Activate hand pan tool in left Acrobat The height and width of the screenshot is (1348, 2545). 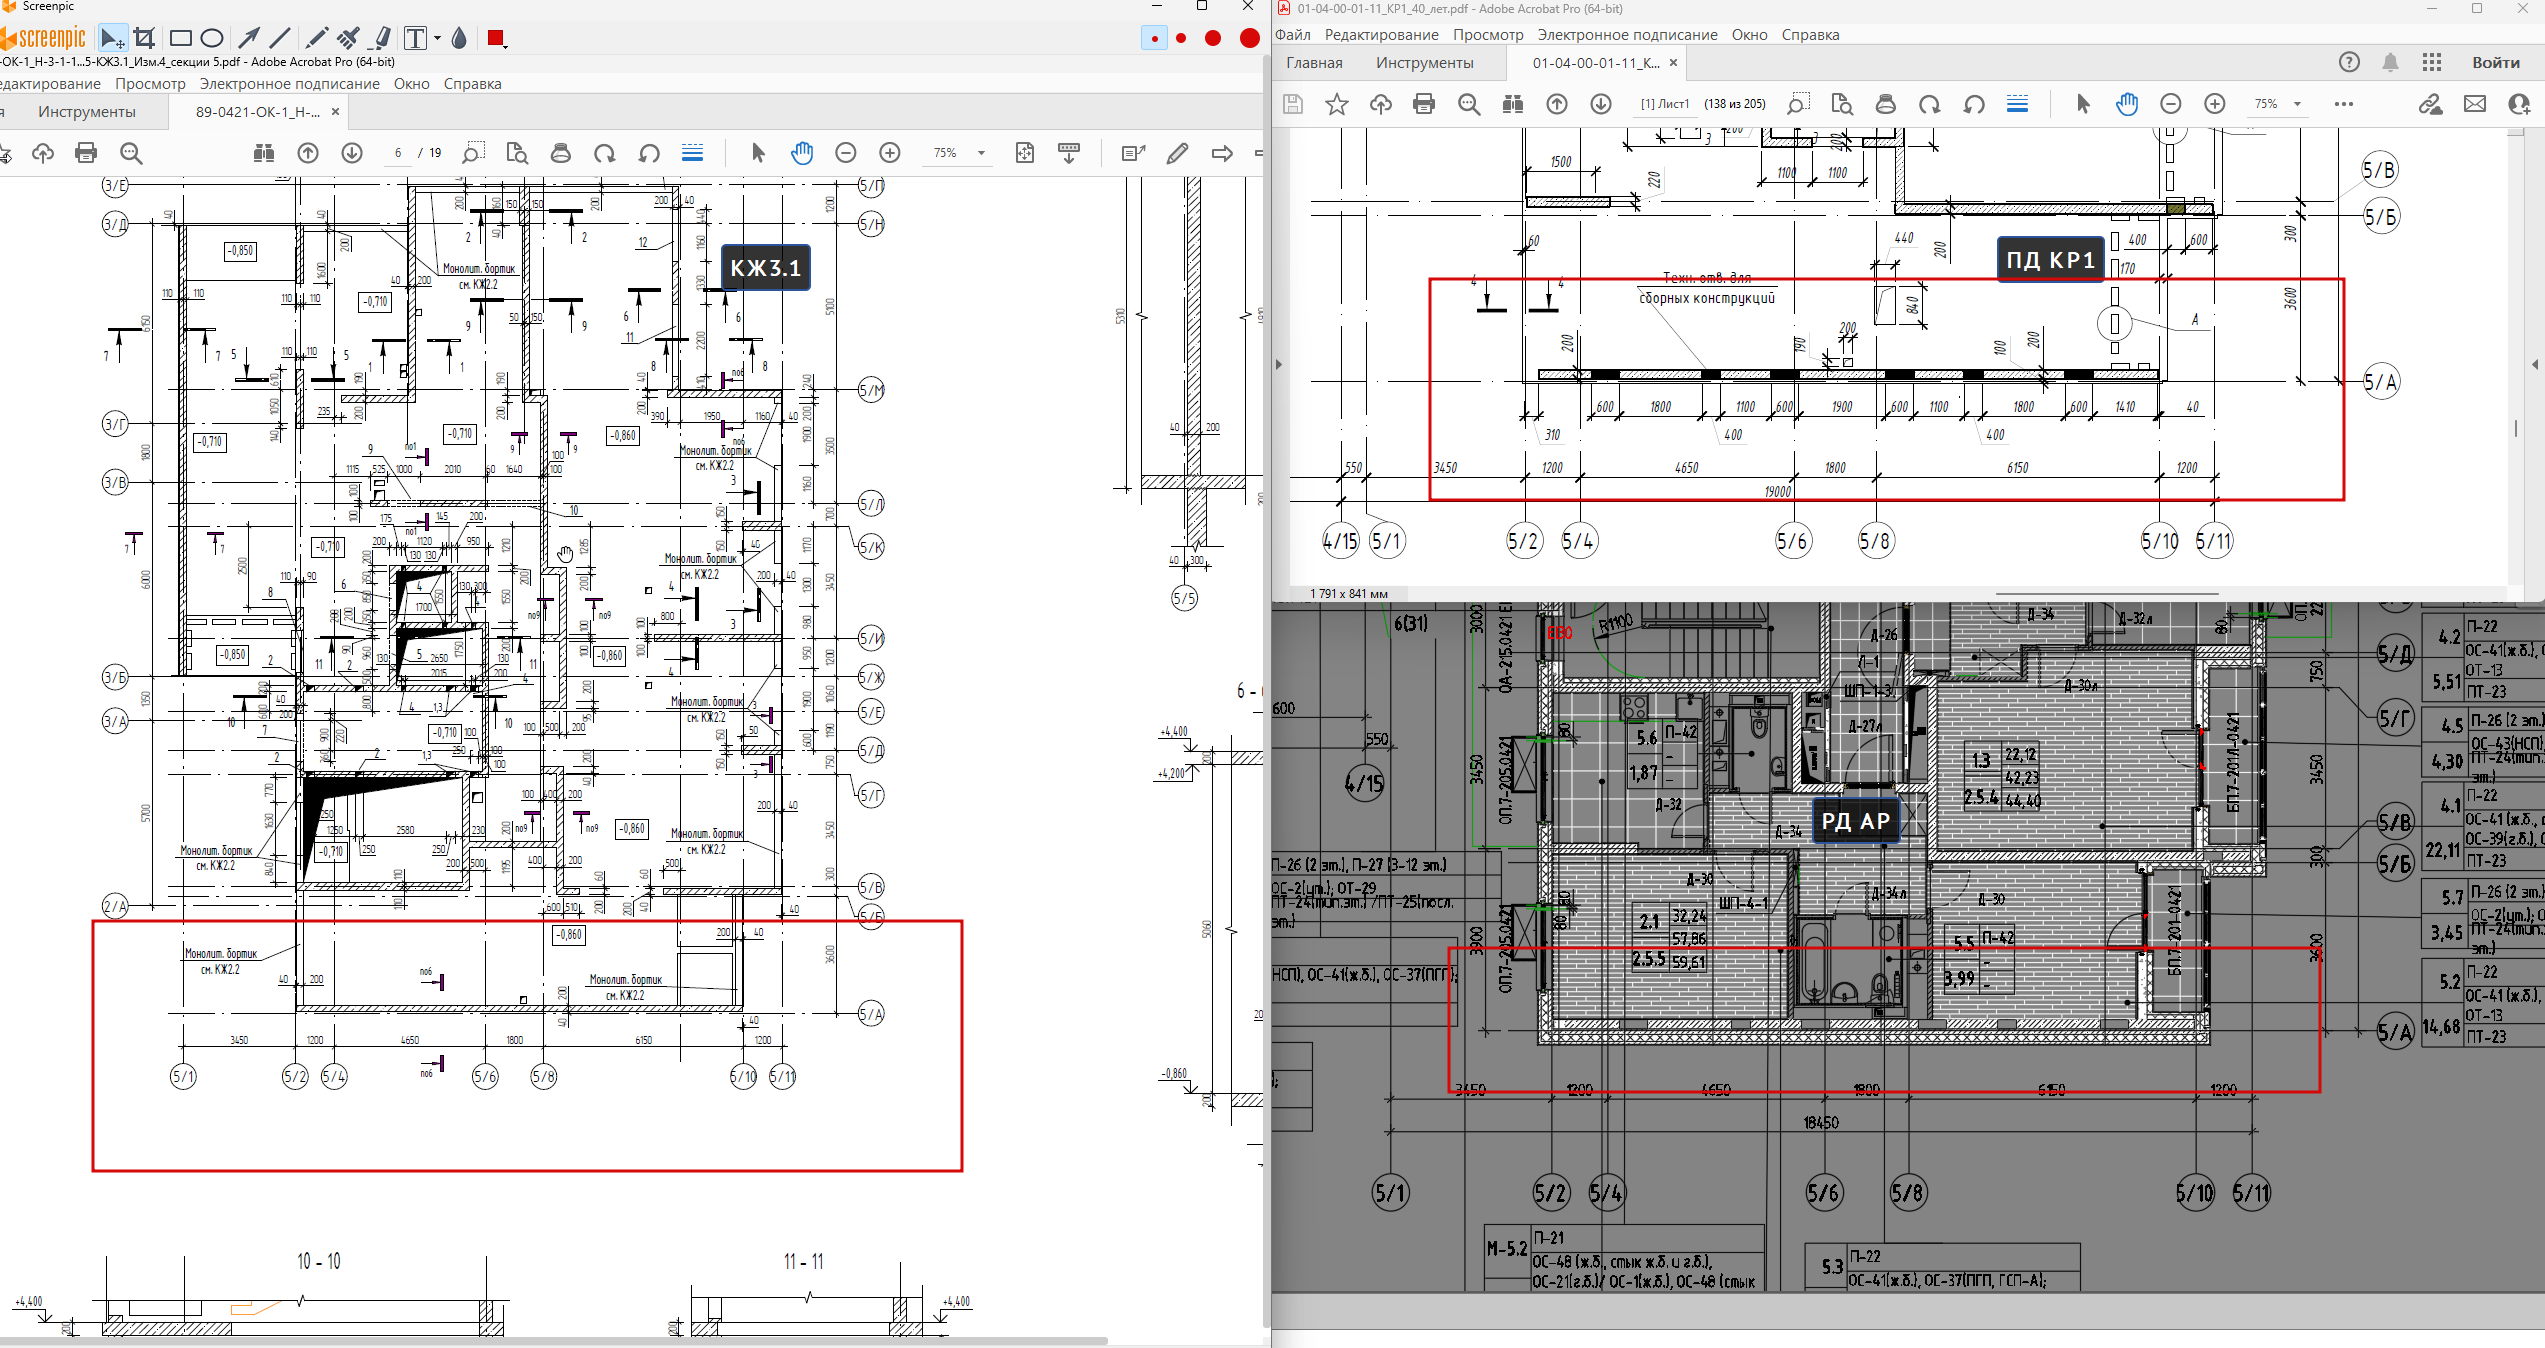802,153
